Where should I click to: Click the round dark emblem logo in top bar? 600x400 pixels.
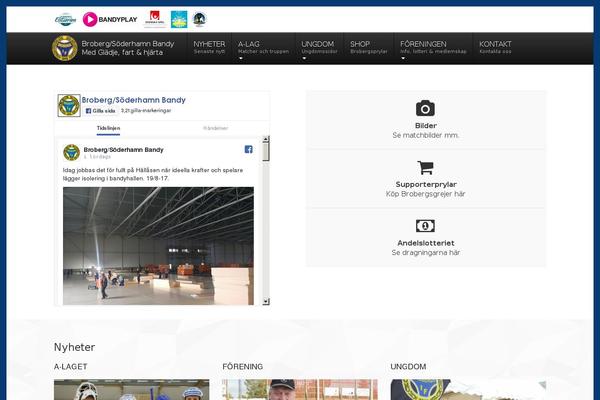click(199, 19)
